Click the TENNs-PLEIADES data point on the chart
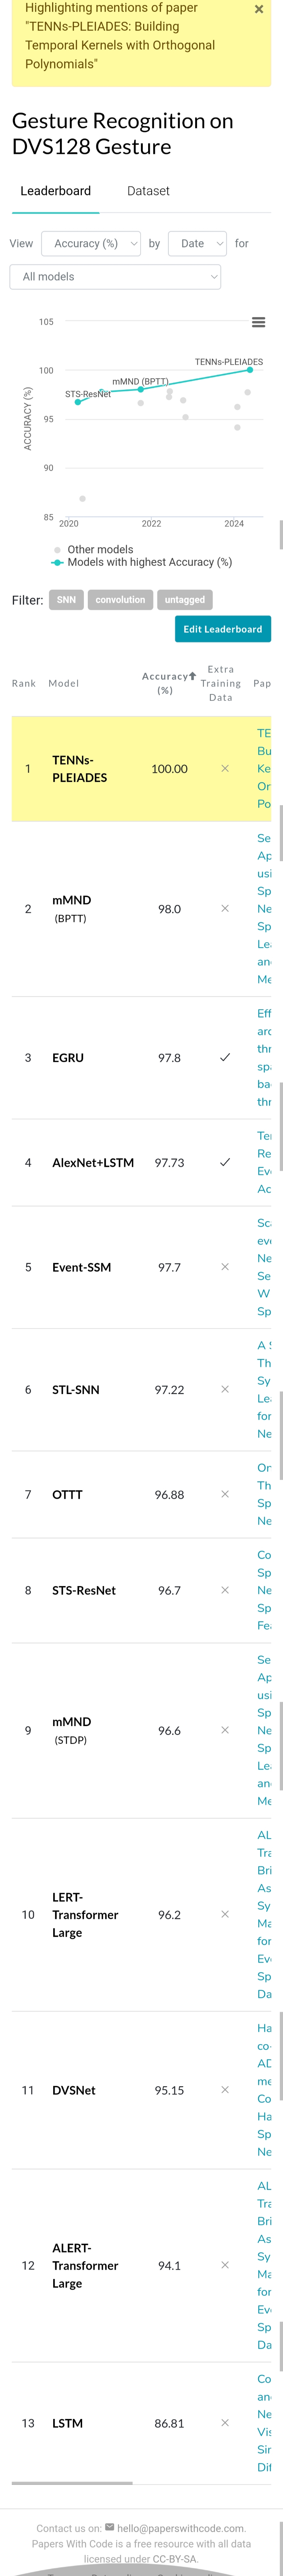Image resolution: width=283 pixels, height=2576 pixels. point(250,370)
